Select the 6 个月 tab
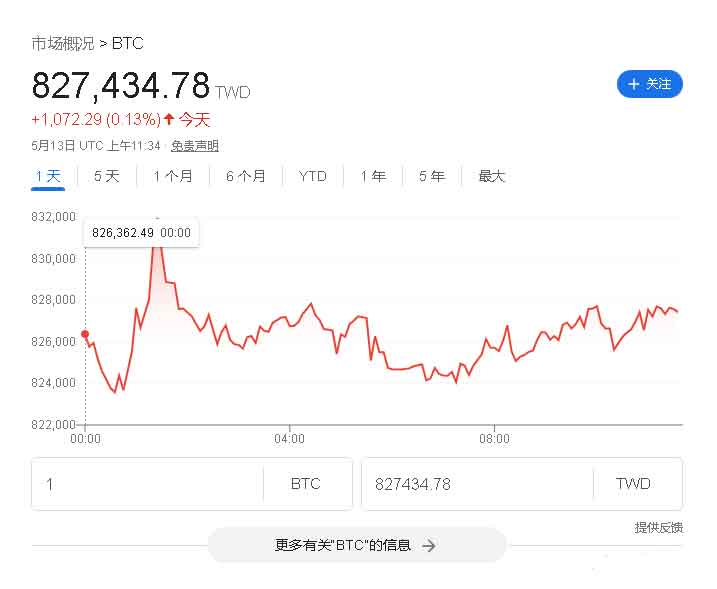 coord(246,176)
